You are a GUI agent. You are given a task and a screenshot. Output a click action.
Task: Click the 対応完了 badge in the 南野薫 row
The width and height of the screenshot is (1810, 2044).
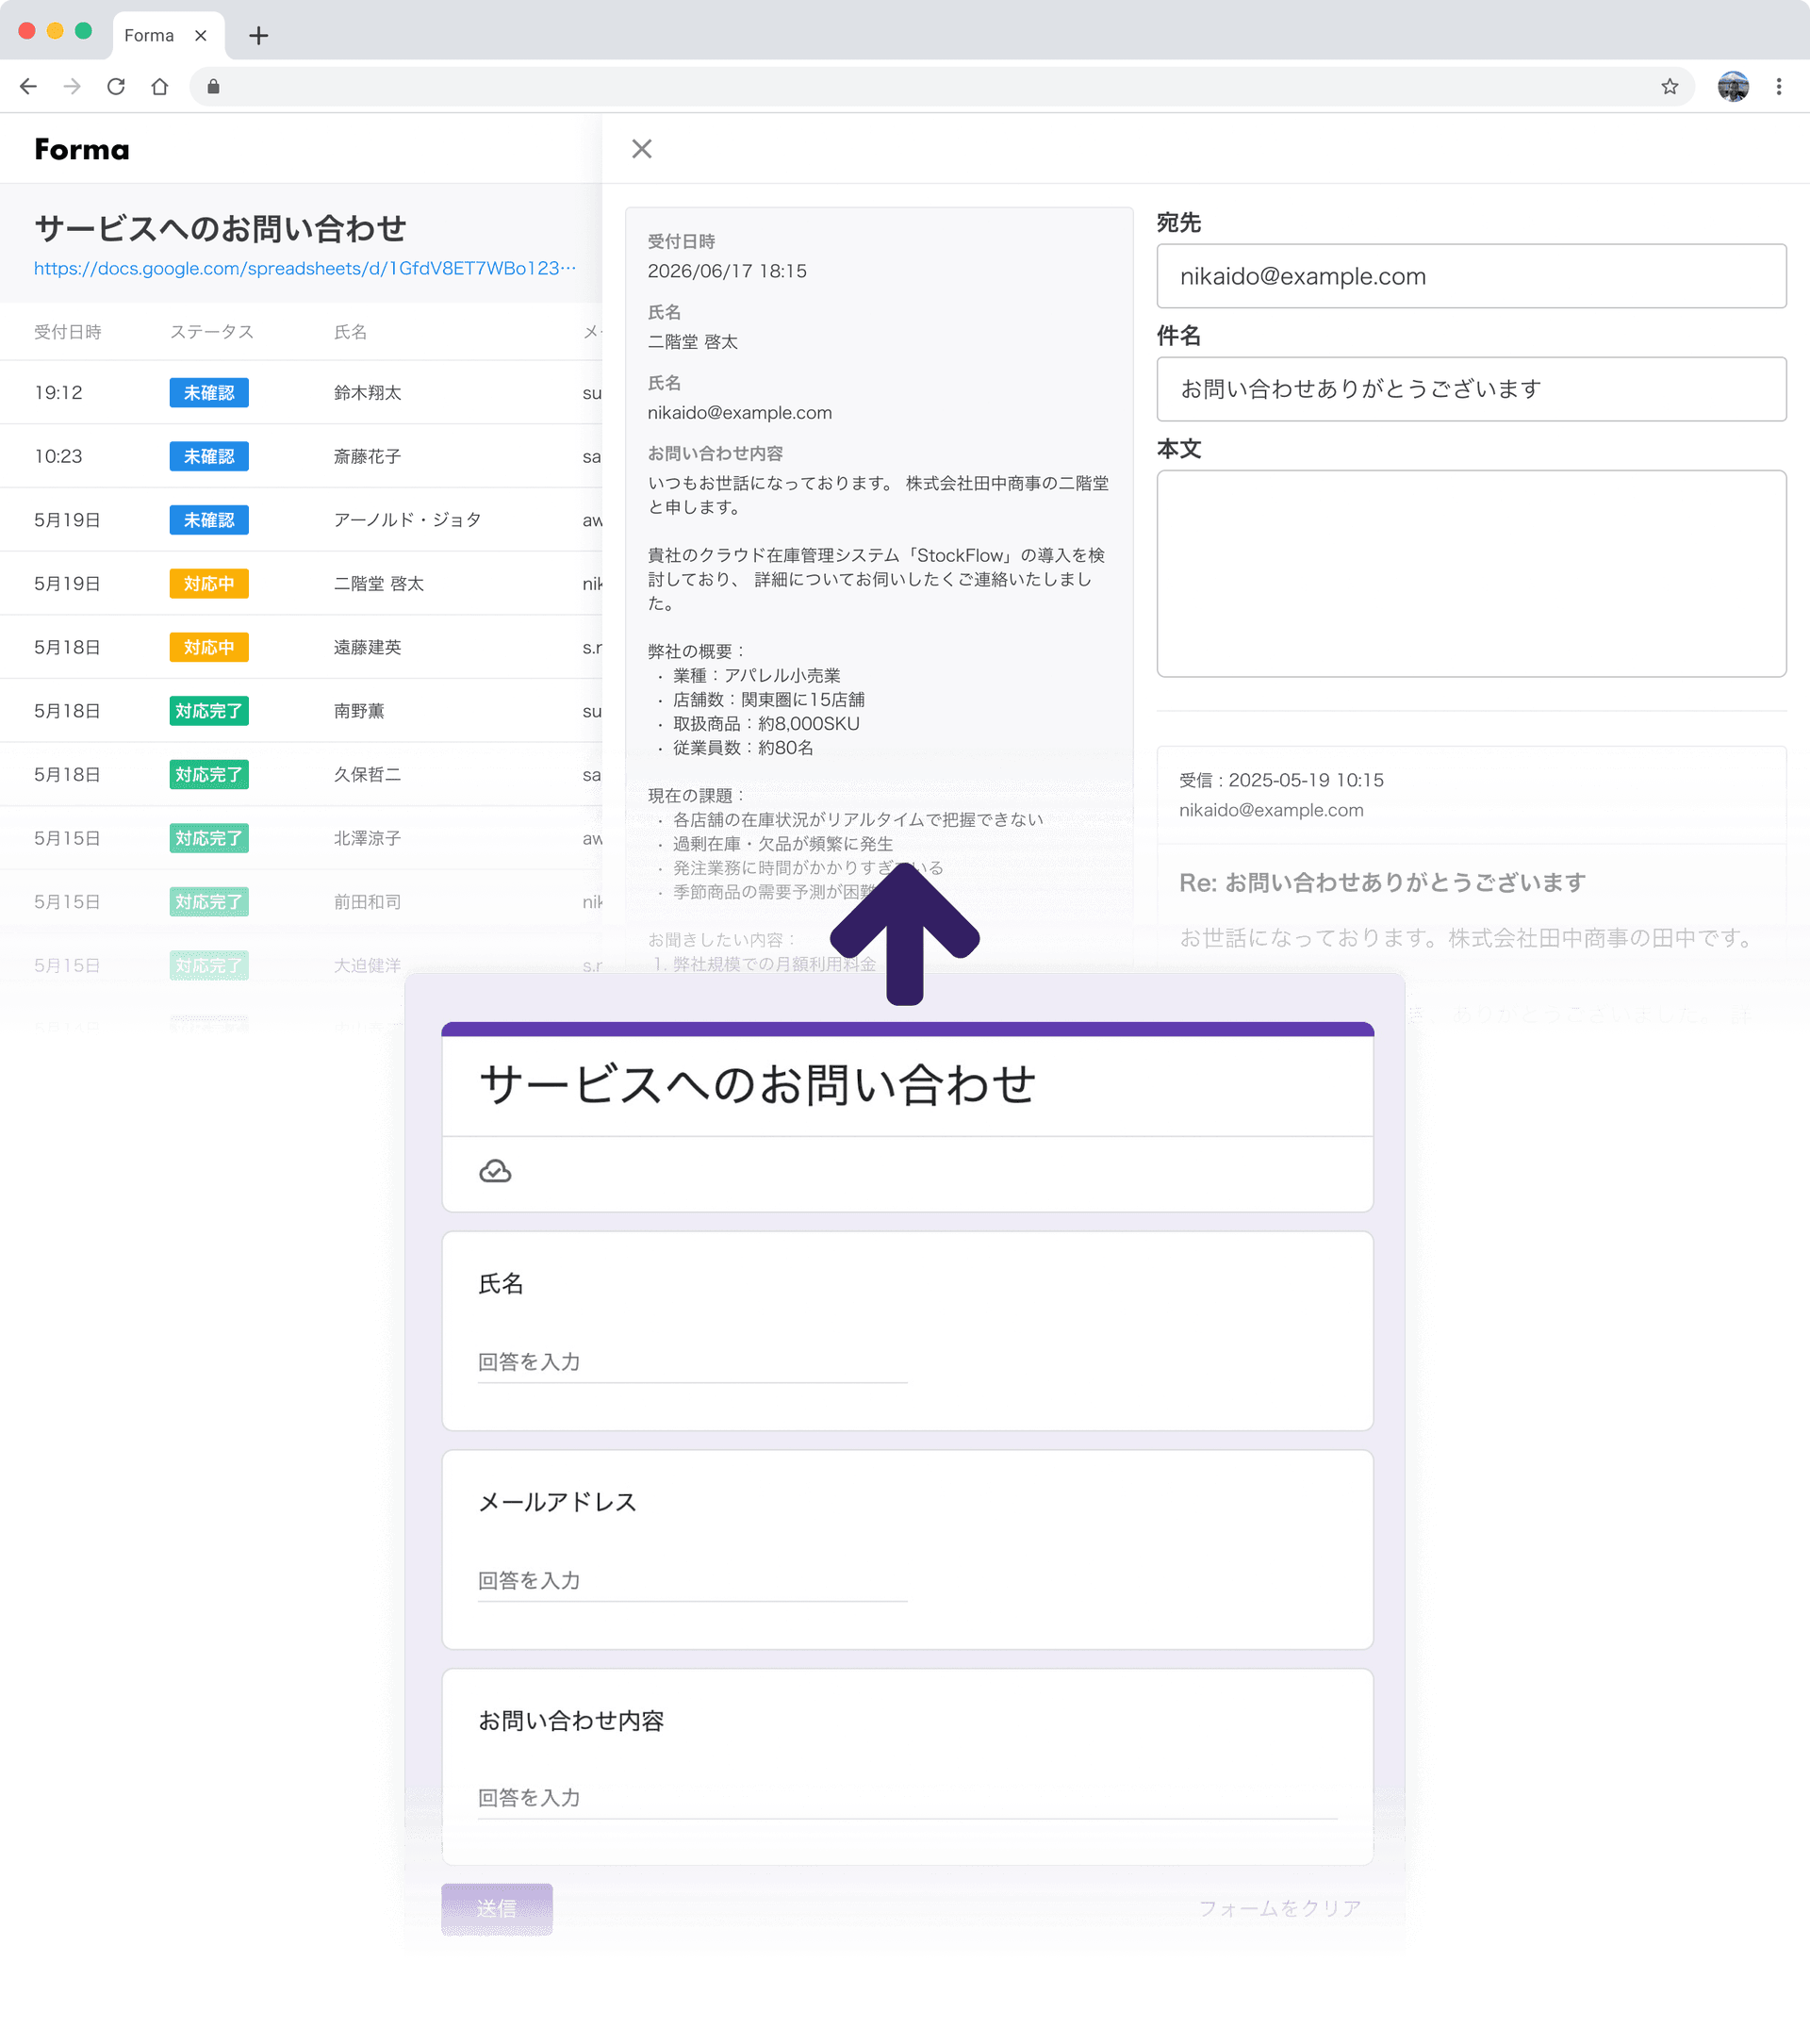209,711
